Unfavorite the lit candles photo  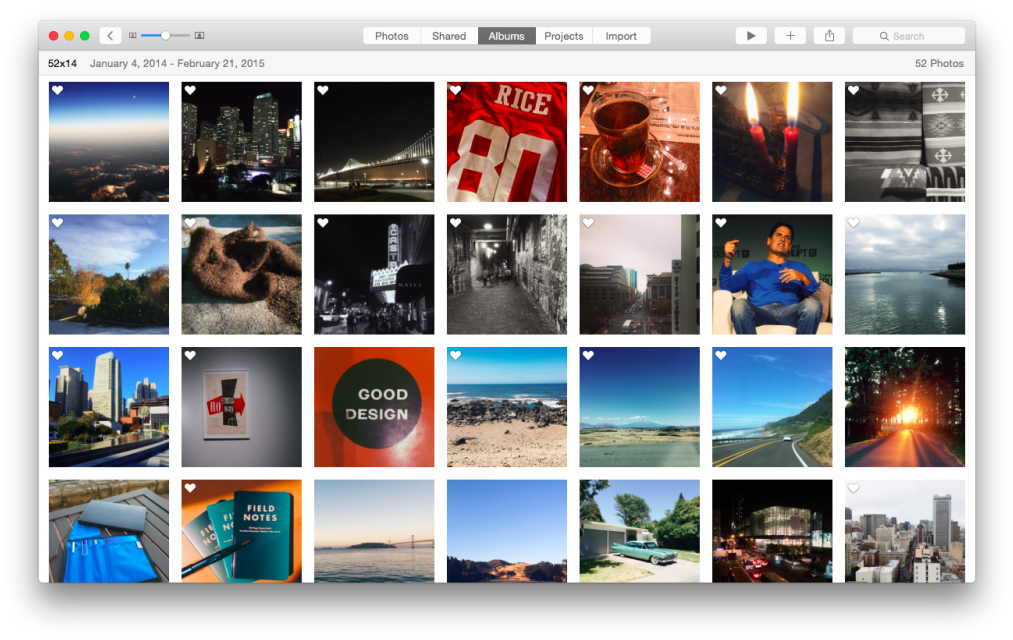[x=720, y=90]
